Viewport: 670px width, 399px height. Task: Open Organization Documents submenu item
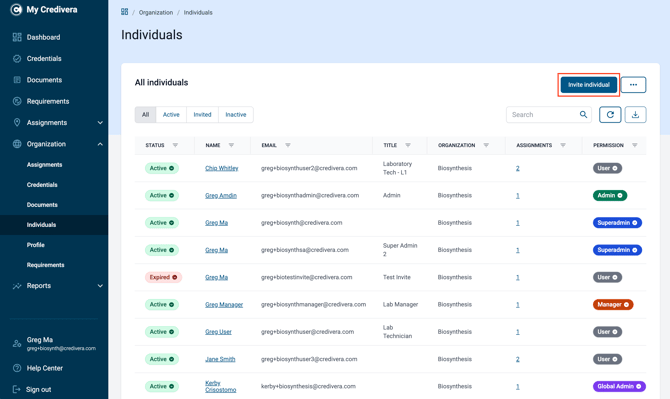[42, 205]
